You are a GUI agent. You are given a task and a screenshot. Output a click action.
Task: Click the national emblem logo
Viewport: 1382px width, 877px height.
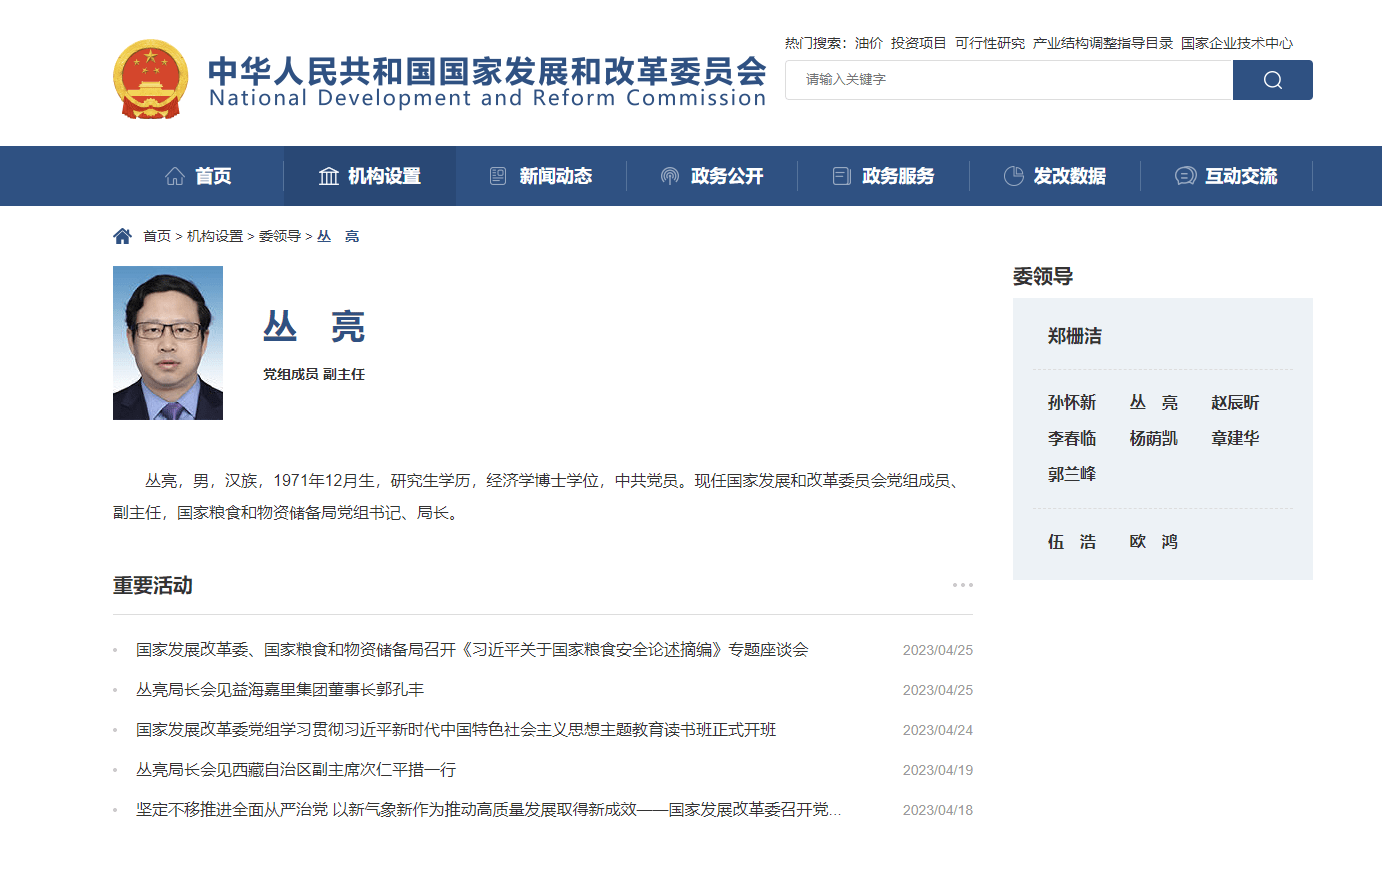(x=150, y=80)
